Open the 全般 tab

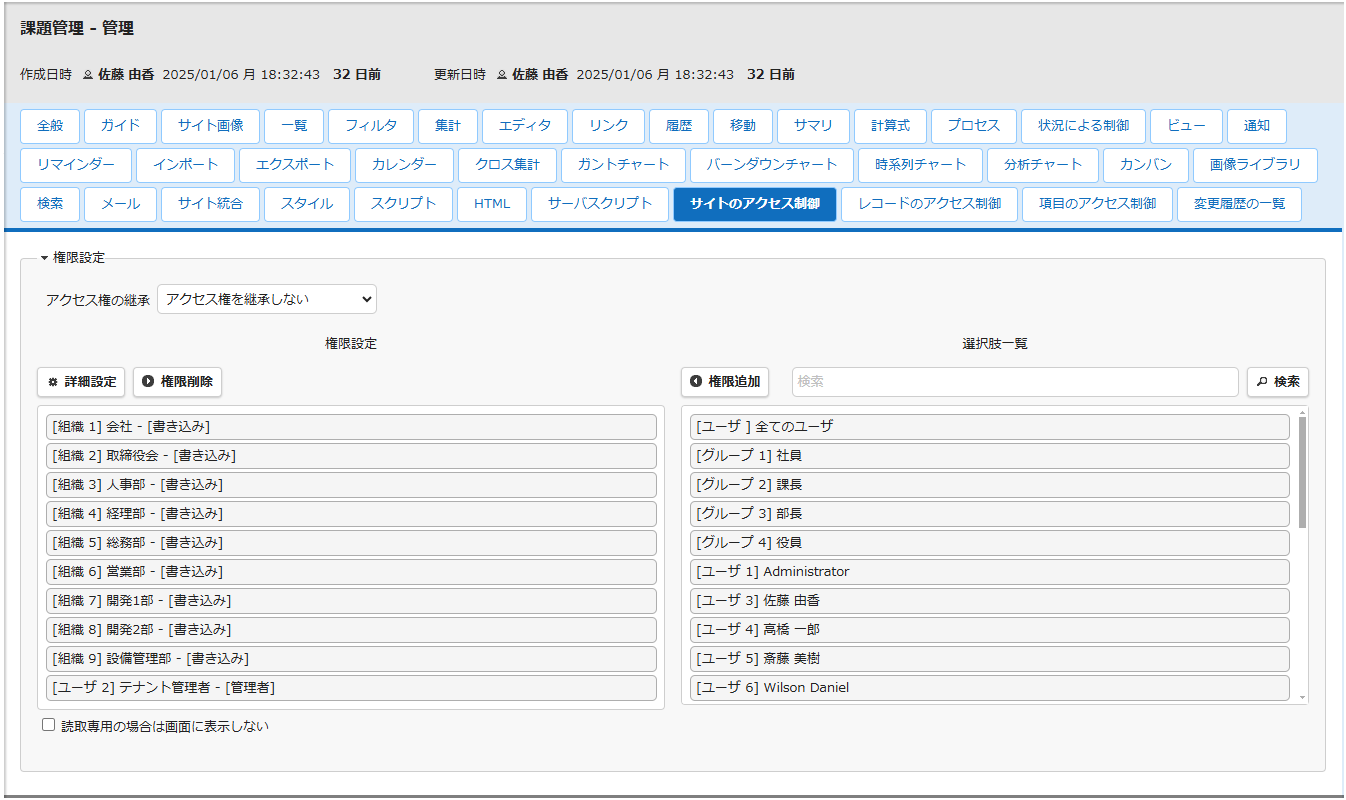tap(50, 126)
